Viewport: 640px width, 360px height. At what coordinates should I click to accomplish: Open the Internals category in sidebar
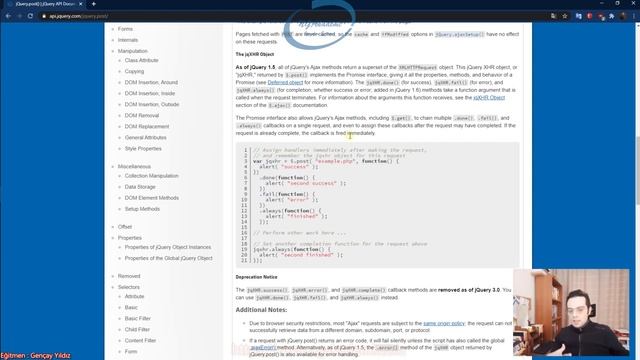(x=128, y=40)
